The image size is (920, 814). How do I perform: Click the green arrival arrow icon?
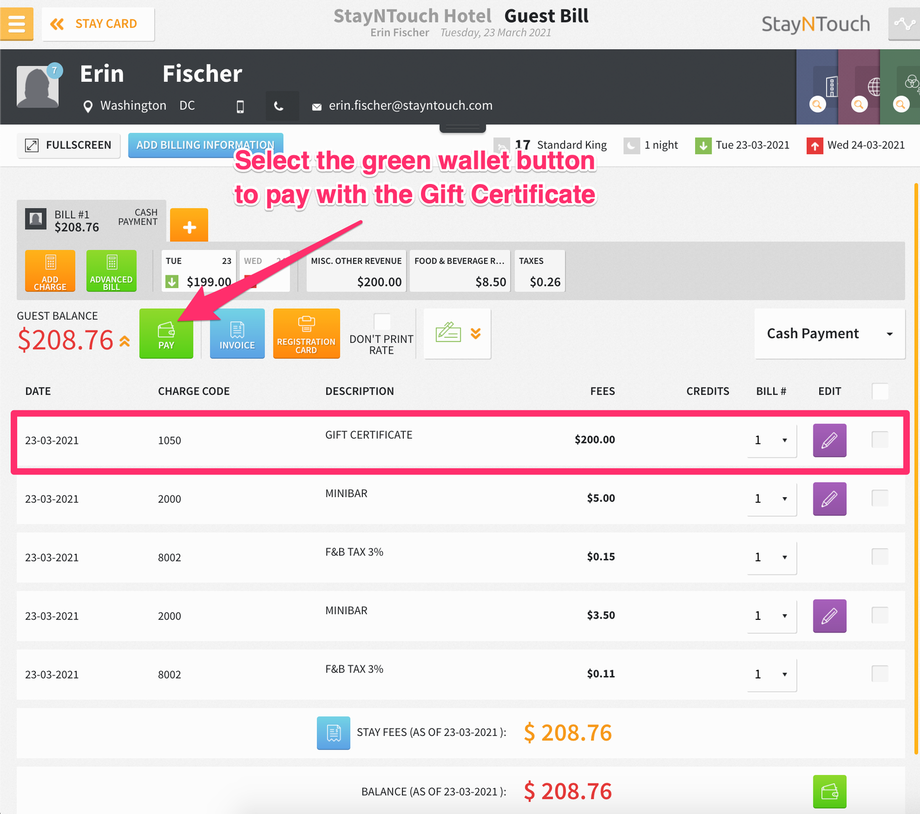(x=703, y=146)
